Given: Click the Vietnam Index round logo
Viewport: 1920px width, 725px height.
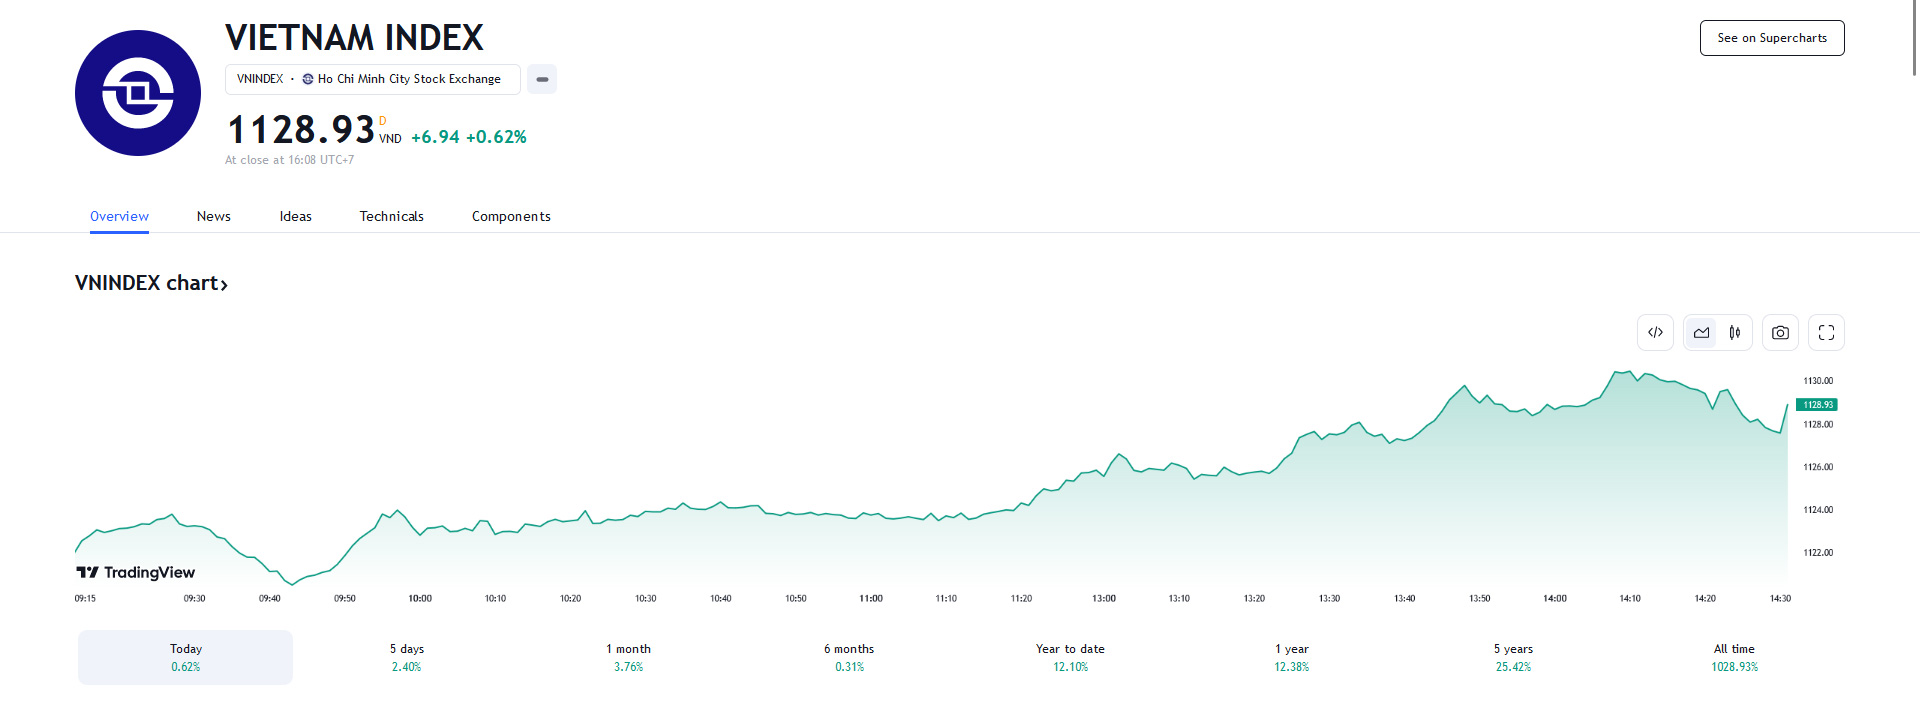Looking at the screenshot, I should [x=138, y=93].
